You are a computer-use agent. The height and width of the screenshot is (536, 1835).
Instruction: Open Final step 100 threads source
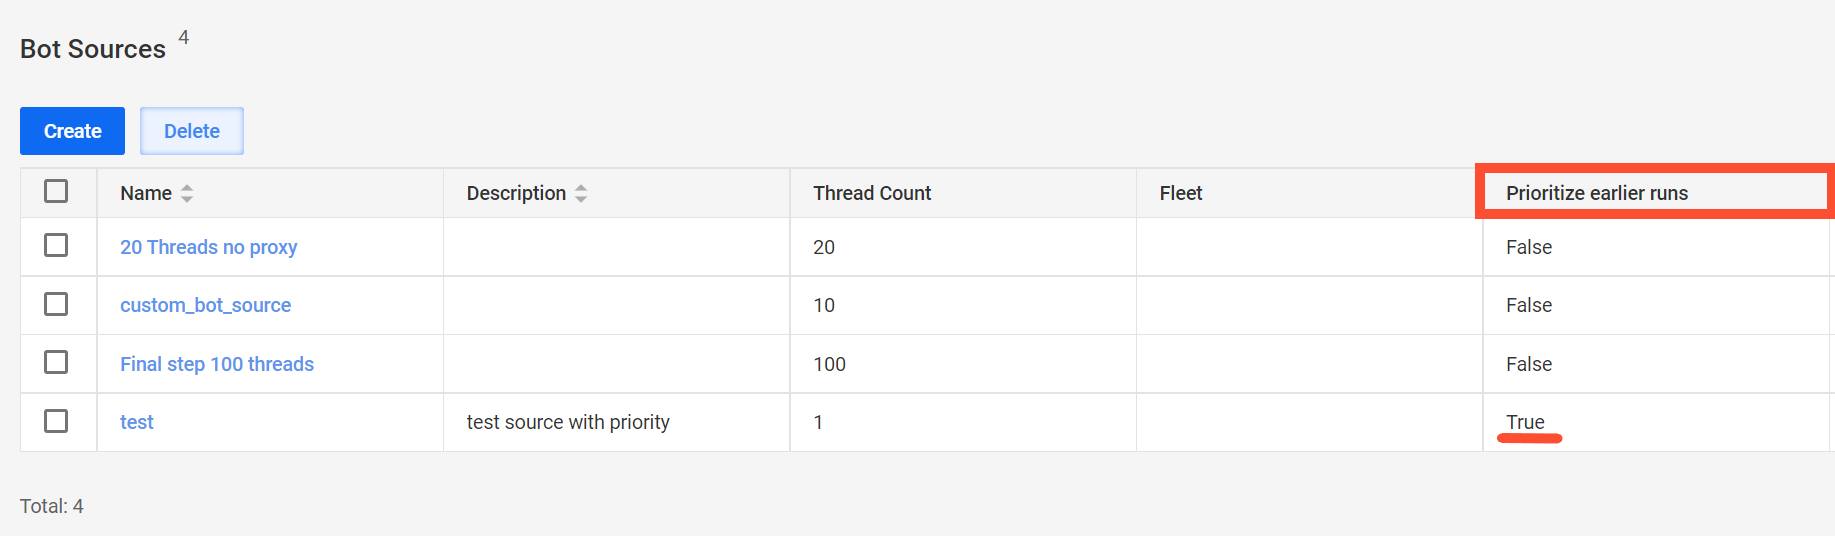217,364
